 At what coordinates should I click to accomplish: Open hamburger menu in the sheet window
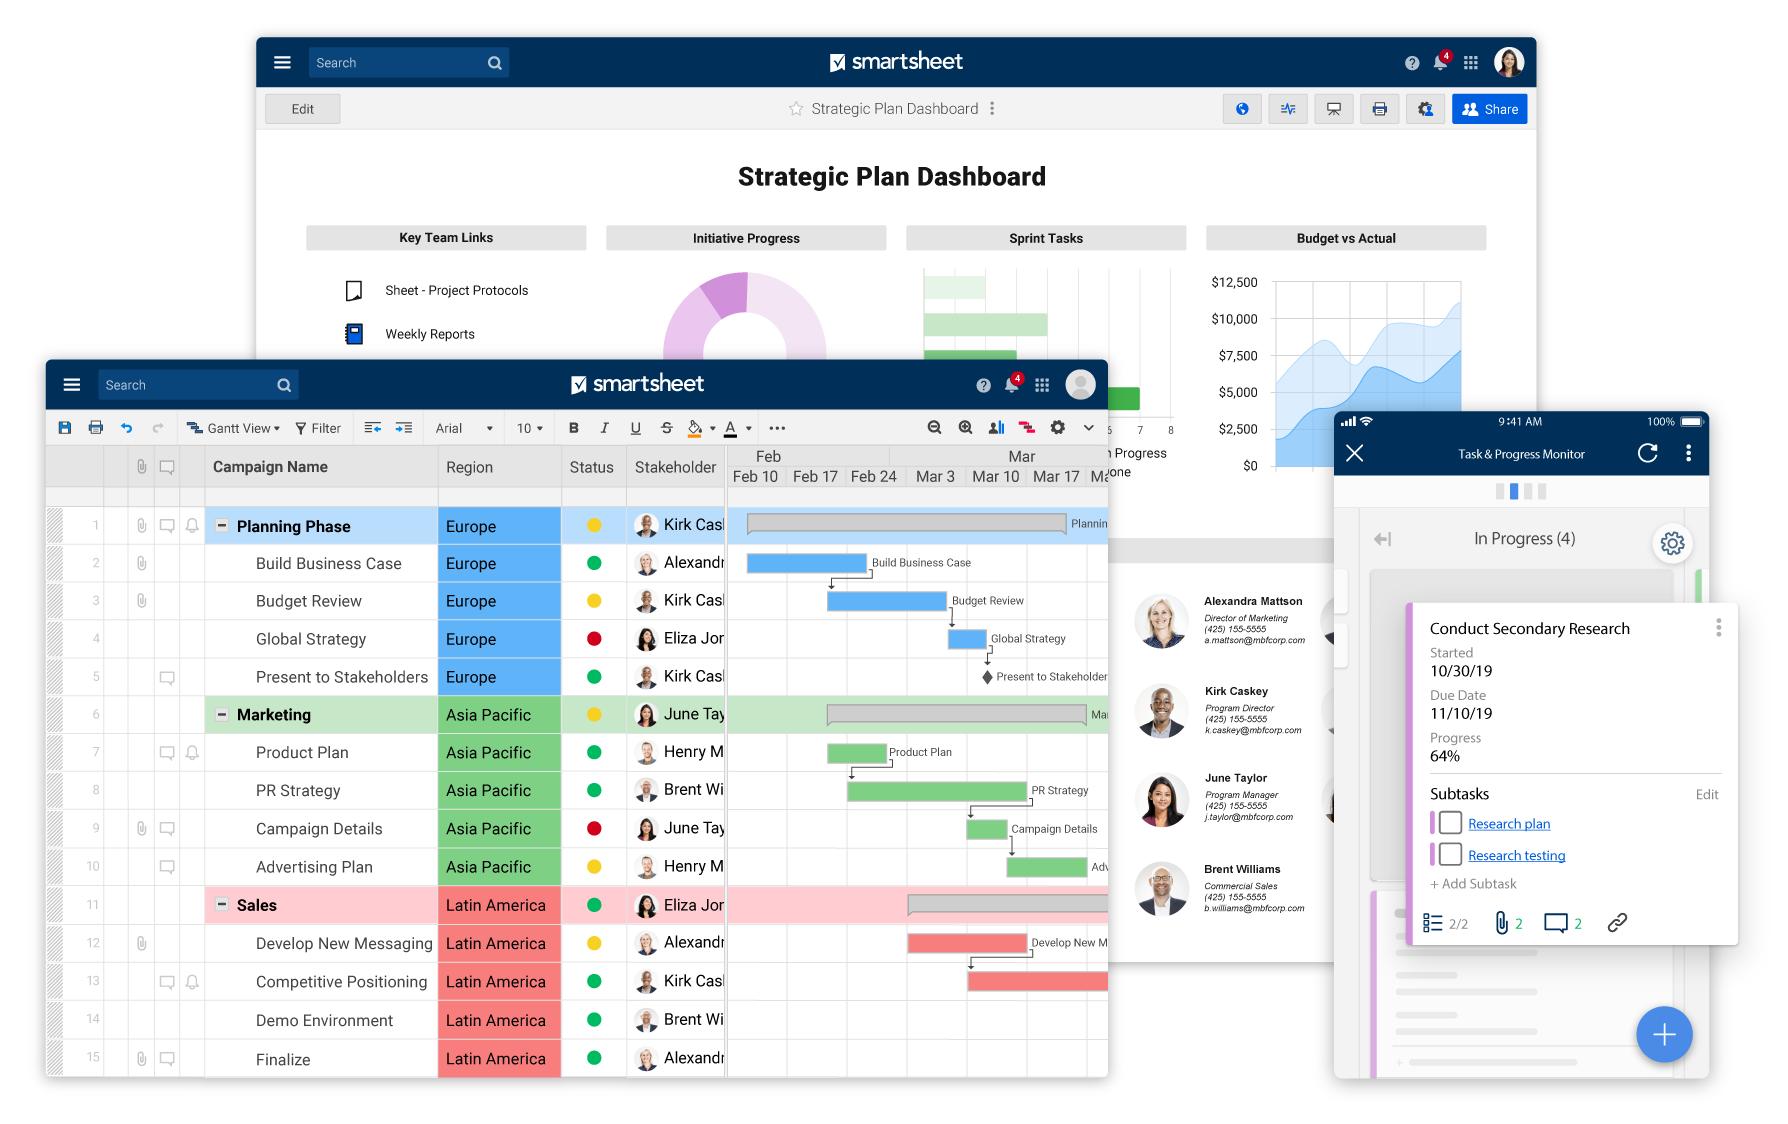[x=72, y=385]
